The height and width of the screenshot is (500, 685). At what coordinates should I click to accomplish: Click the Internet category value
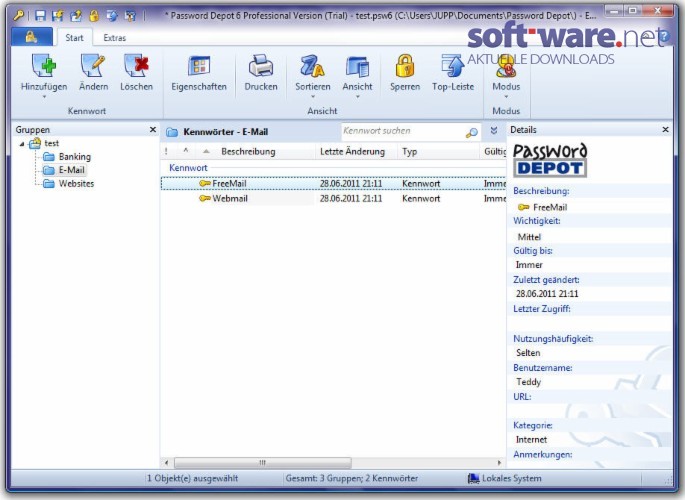click(531, 440)
